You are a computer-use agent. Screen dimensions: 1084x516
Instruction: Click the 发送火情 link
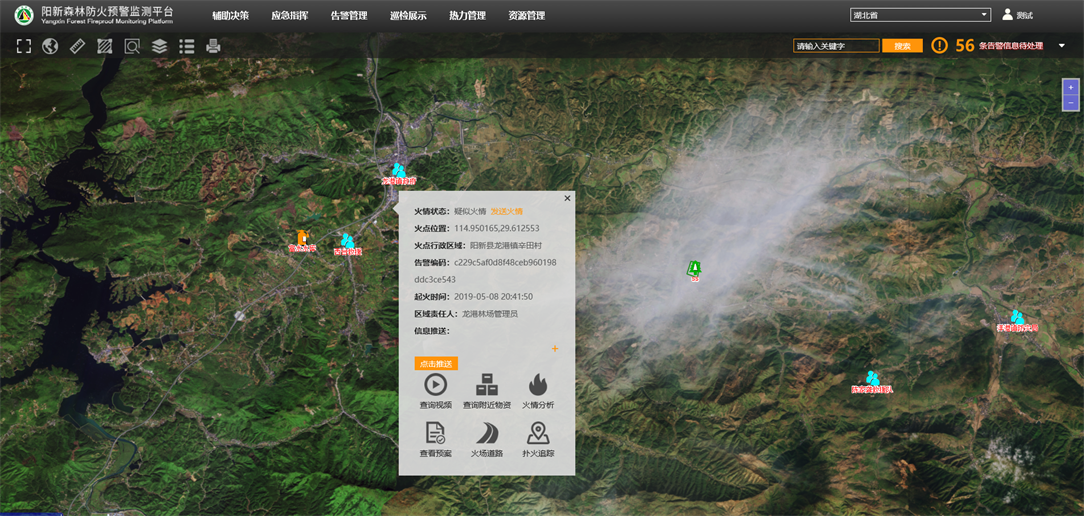coord(506,211)
